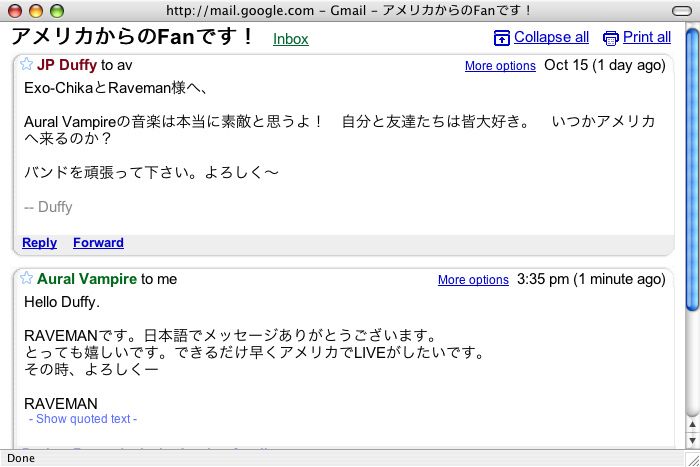Expand More options on JP Duffy's message
The image size is (700, 467).
click(x=500, y=66)
